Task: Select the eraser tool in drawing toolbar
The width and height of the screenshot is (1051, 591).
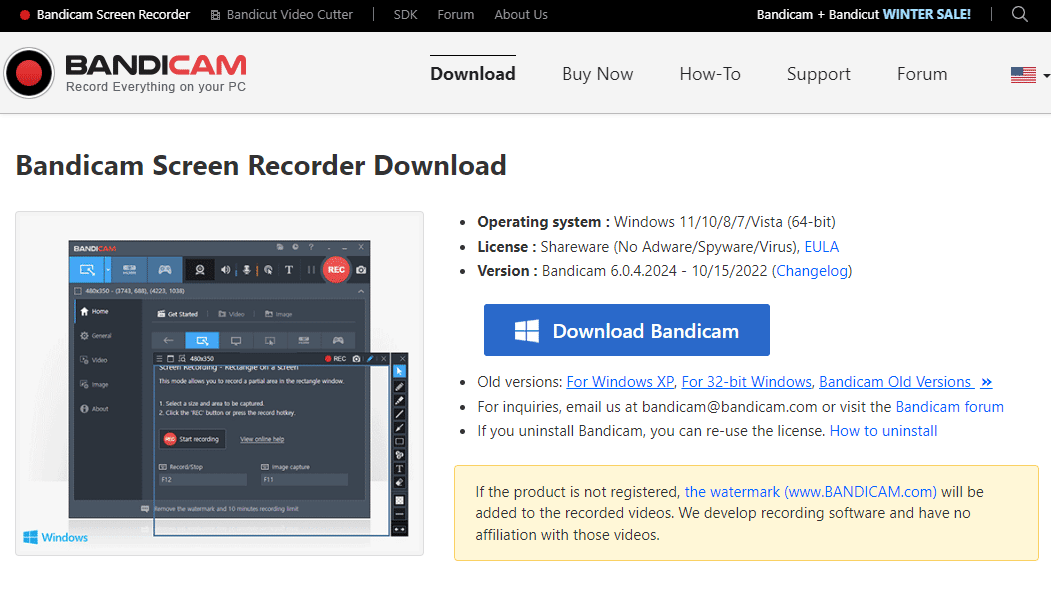Action: (399, 482)
